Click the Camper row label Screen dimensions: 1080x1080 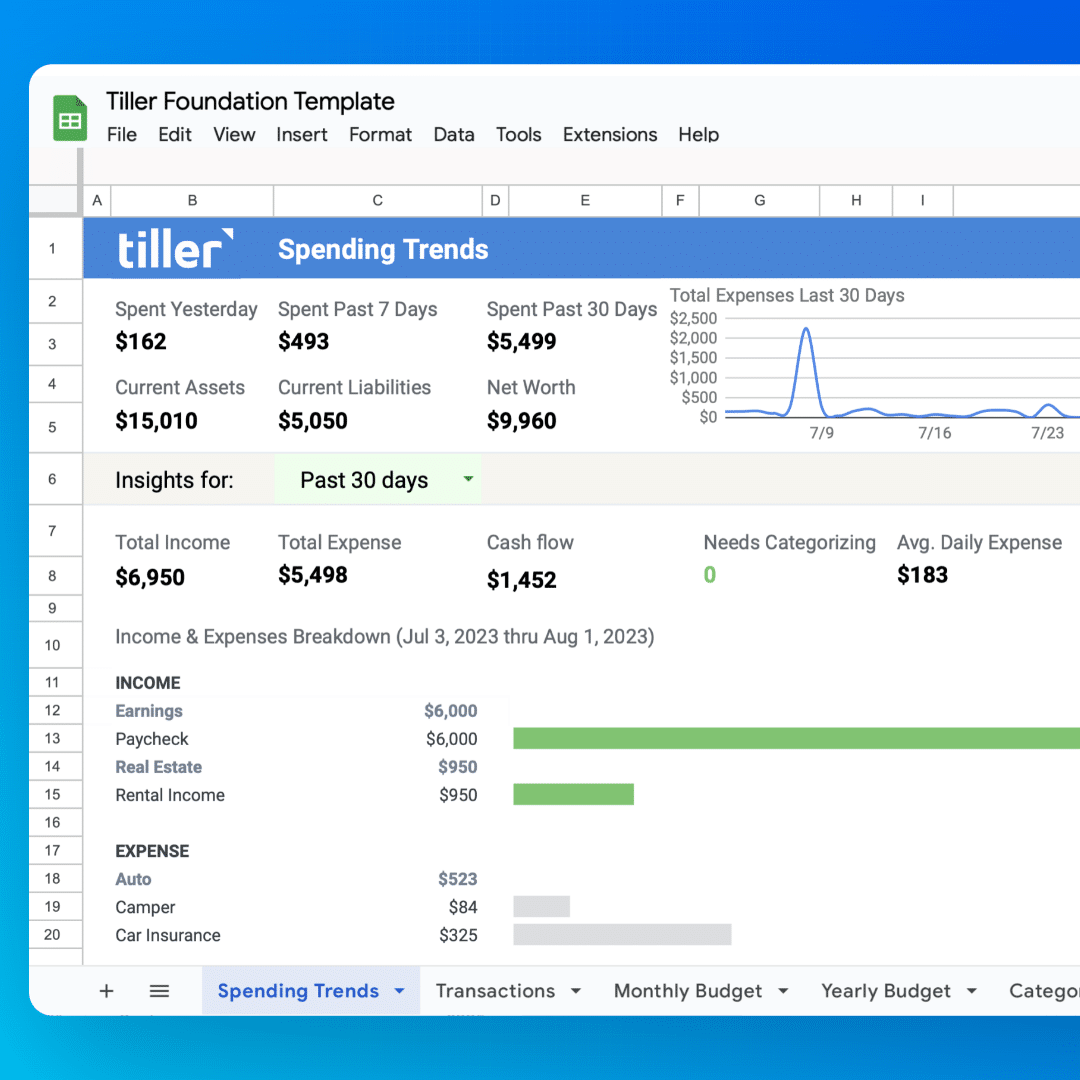[145, 907]
